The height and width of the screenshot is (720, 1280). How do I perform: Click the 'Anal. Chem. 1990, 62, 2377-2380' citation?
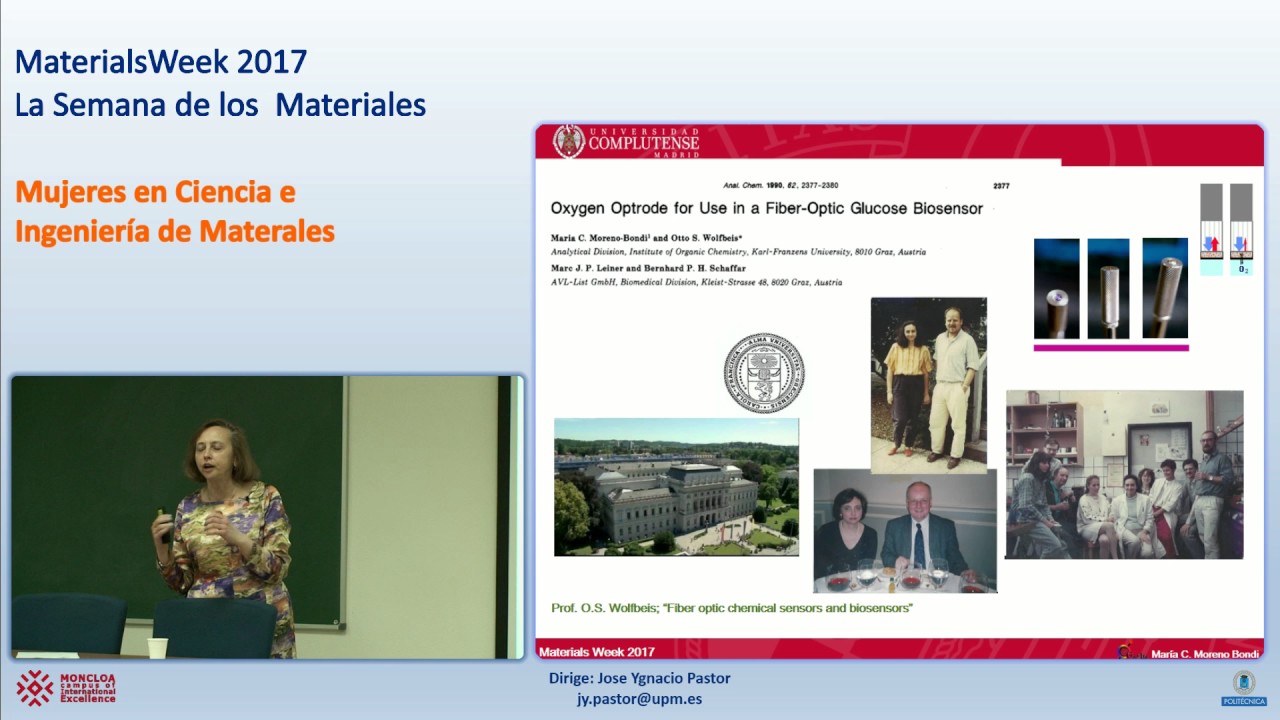point(780,185)
